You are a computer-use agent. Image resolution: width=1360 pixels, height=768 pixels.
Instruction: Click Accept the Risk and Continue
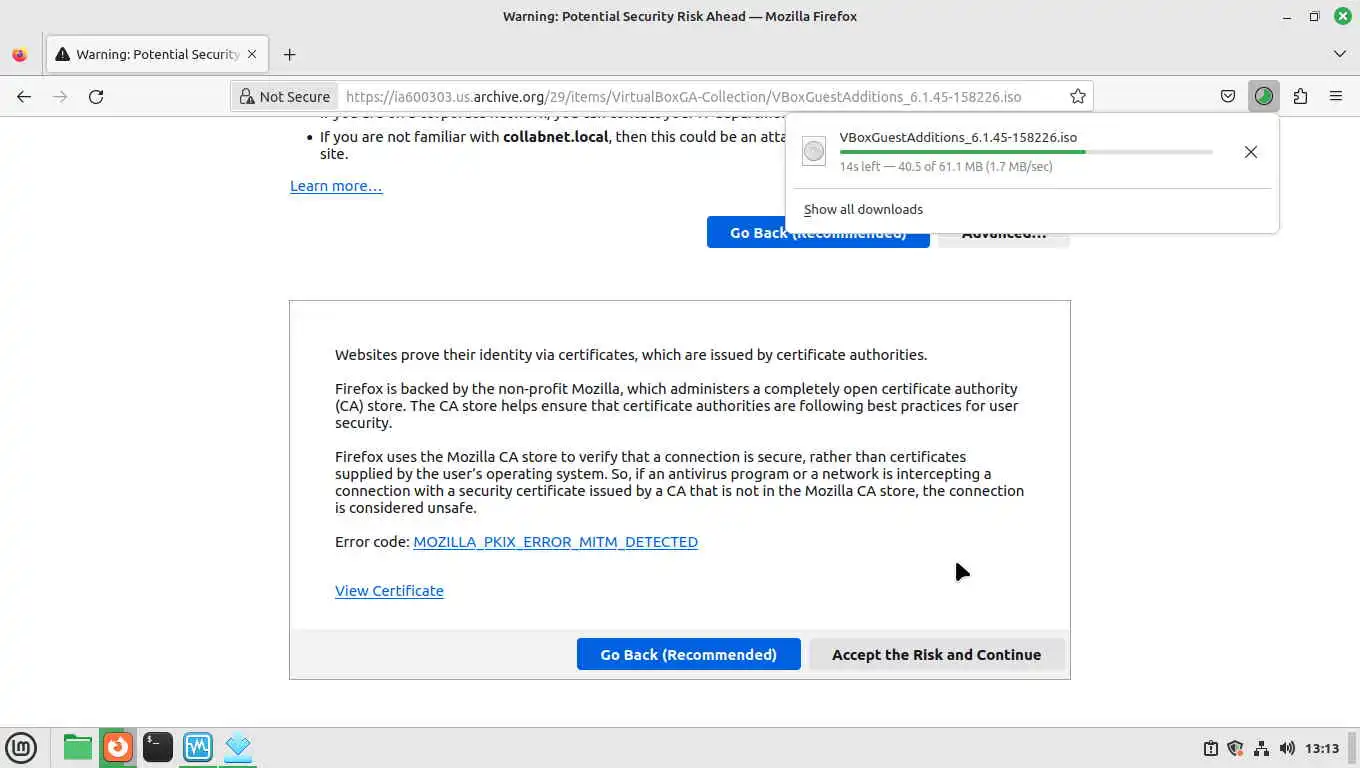tap(936, 654)
